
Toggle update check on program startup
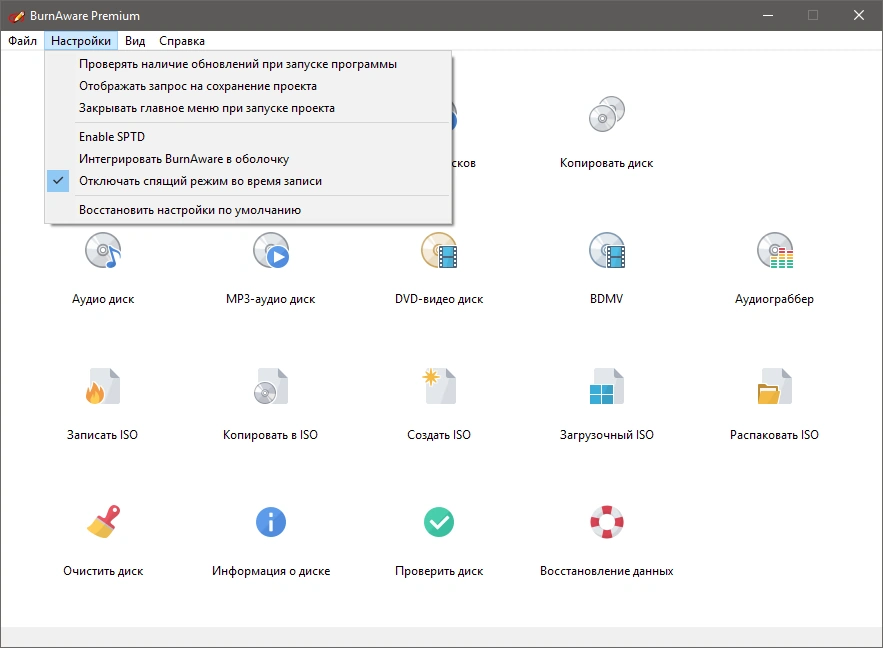[248, 64]
